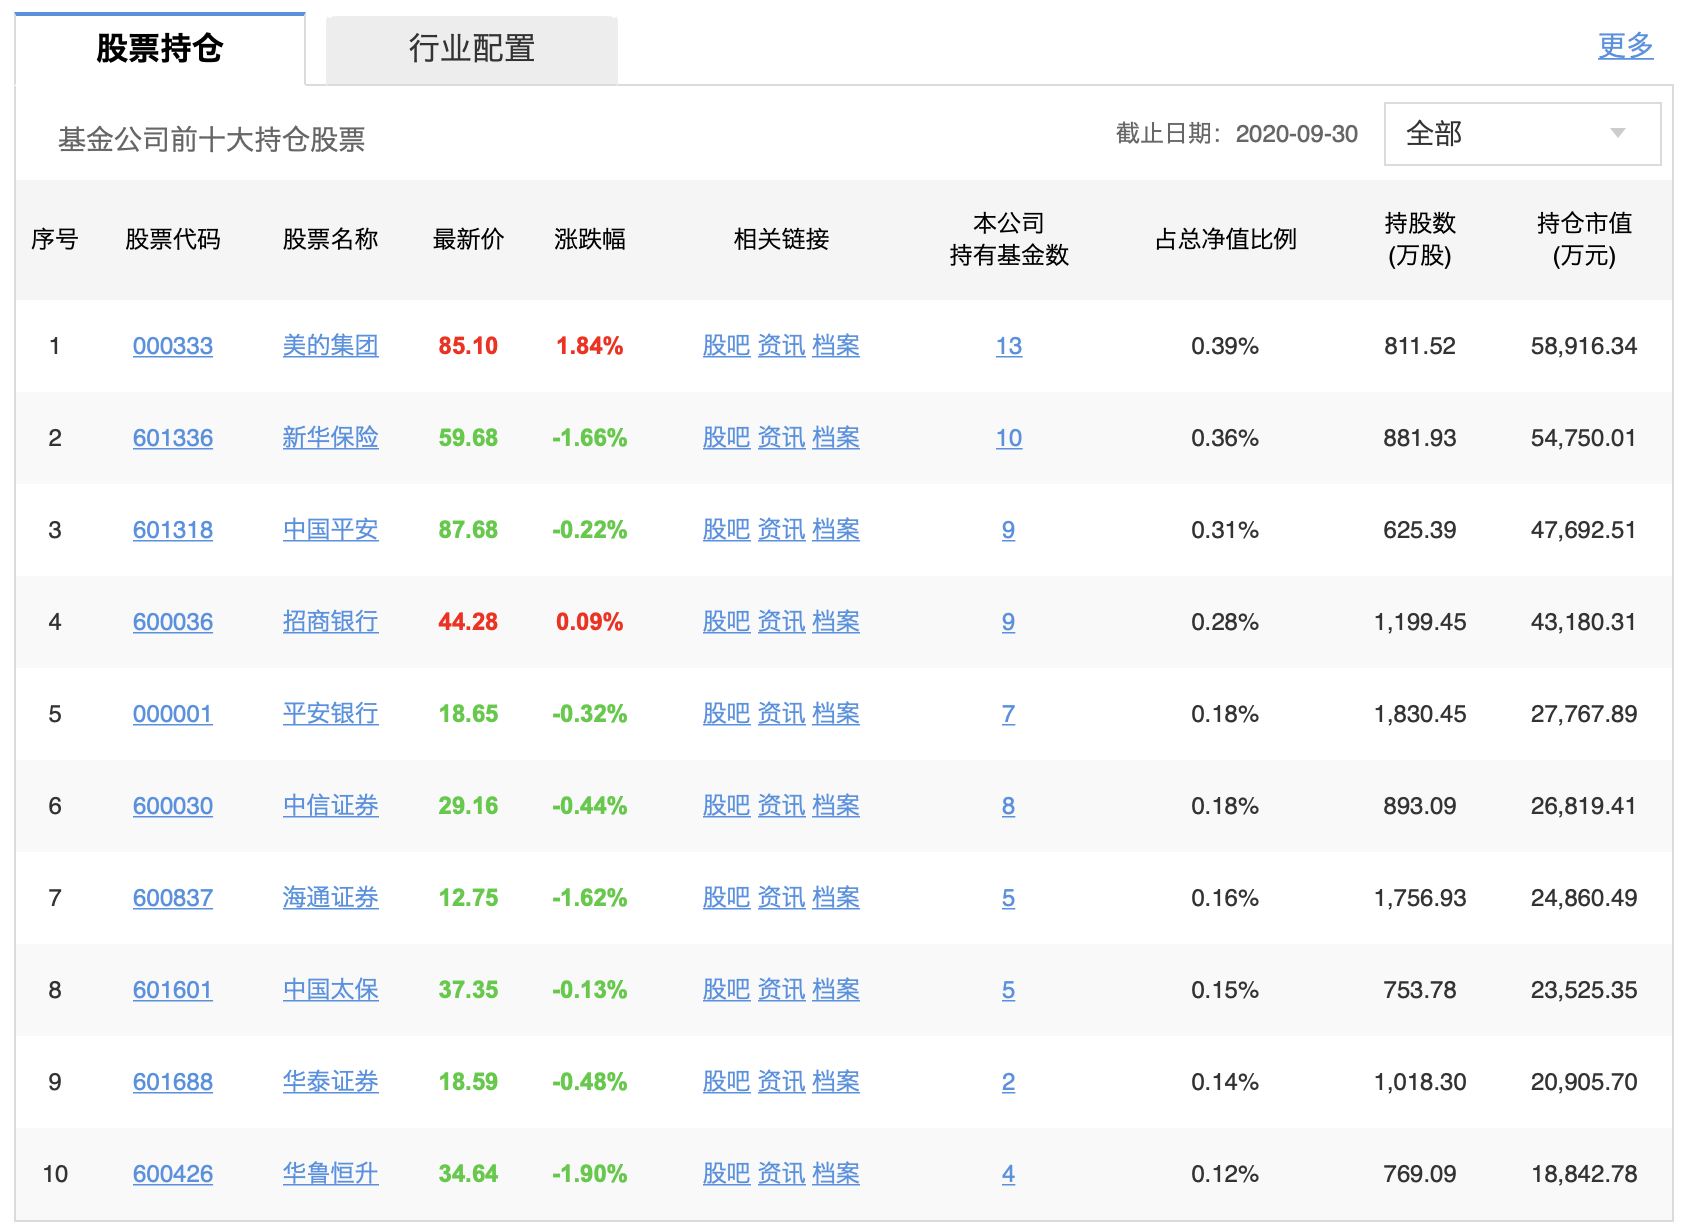
Task: Click the 基金公司前十大持仓股票 heading
Action: pos(211,139)
